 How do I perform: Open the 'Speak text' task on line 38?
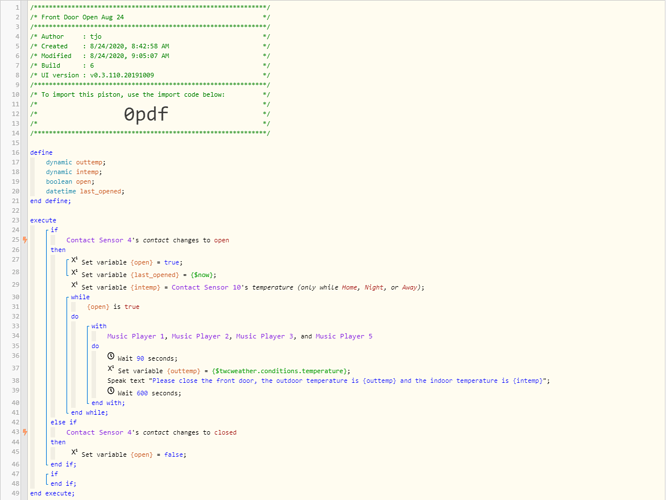[329, 381]
